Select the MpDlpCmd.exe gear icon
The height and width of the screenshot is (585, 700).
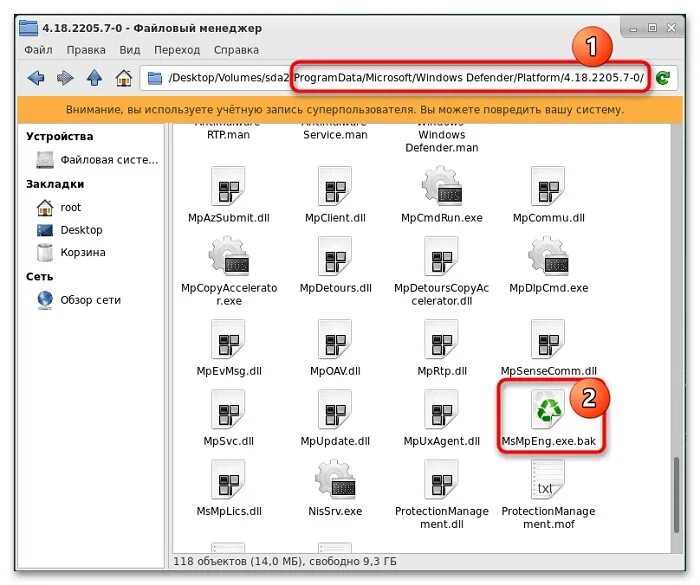(548, 255)
